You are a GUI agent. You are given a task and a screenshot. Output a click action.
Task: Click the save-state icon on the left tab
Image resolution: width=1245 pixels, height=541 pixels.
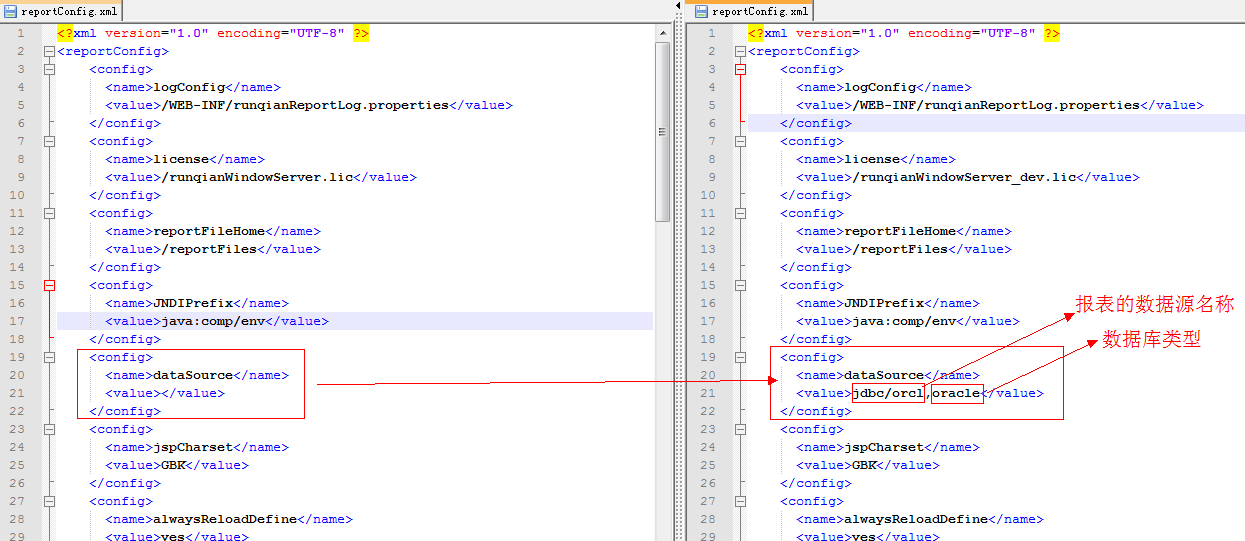11,12
